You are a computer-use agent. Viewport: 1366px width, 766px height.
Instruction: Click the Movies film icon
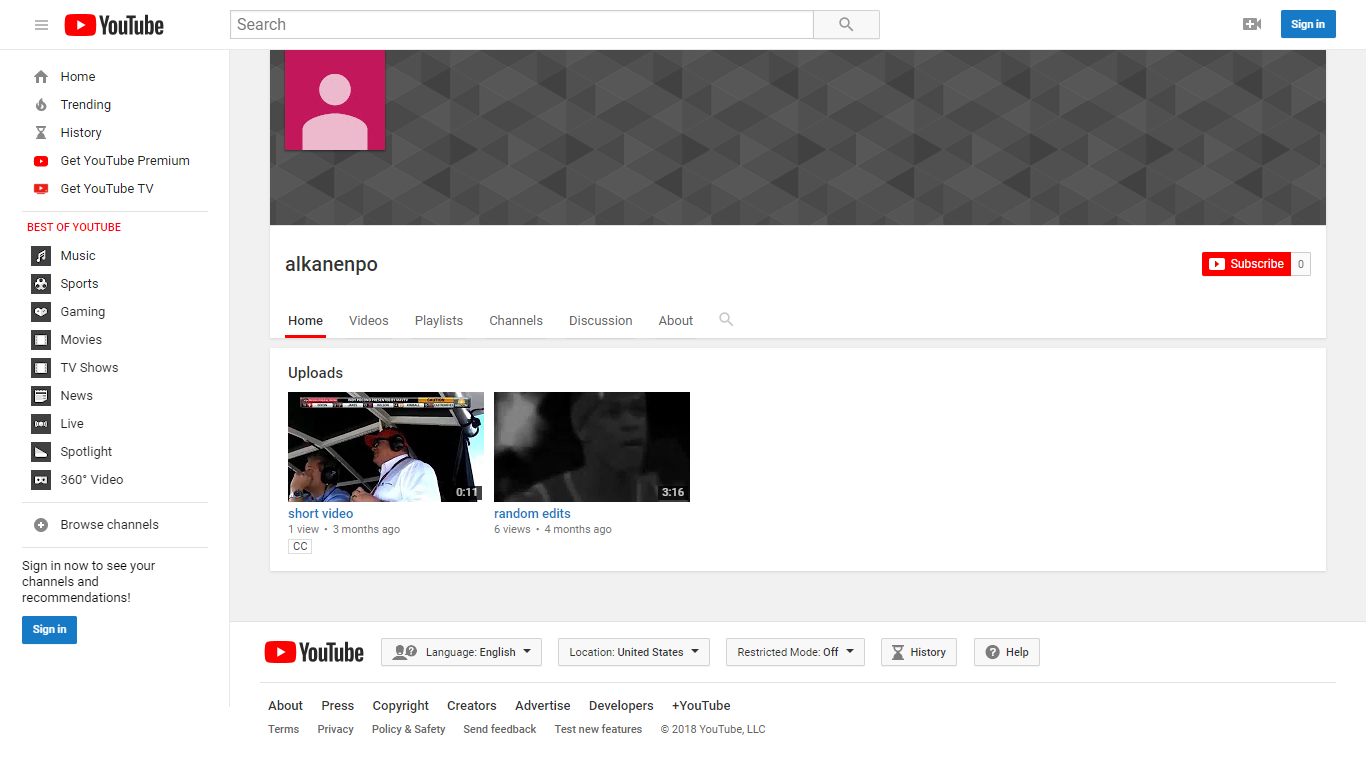tap(41, 340)
